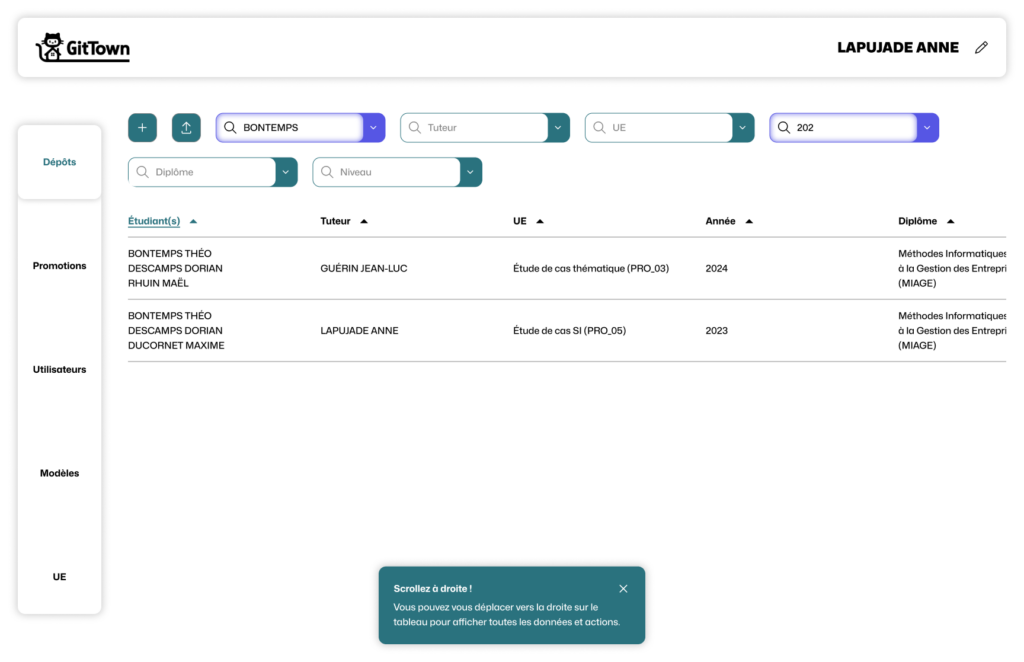Go to the Modèles sidebar section

click(x=60, y=473)
